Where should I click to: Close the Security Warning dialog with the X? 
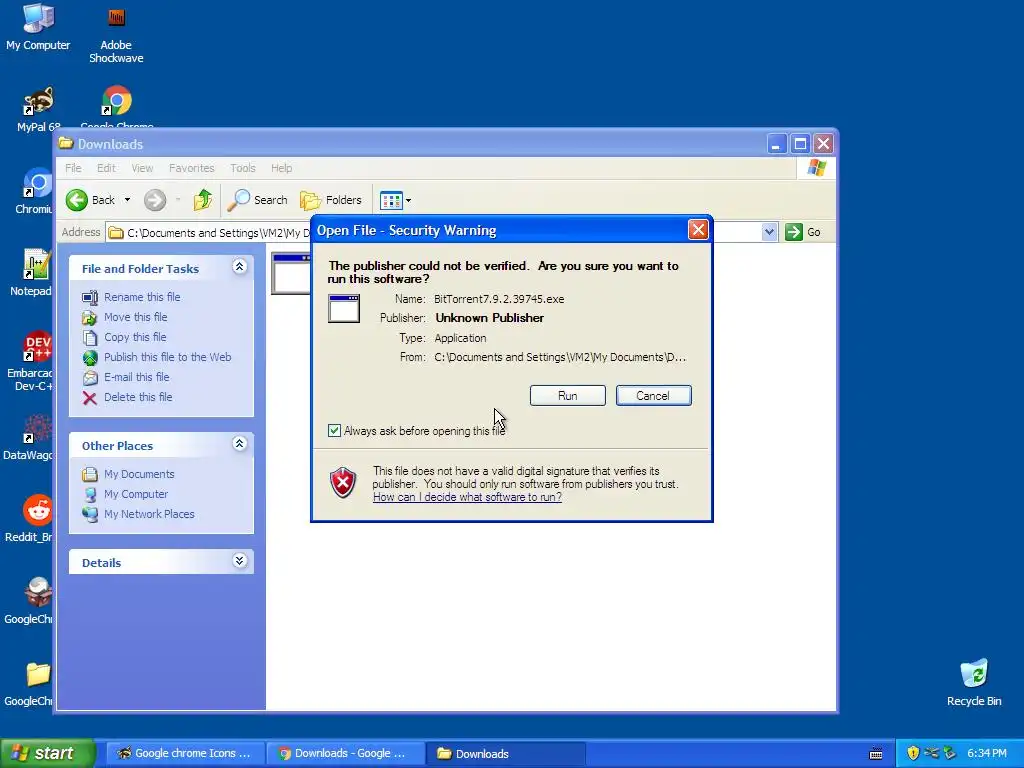coord(698,229)
